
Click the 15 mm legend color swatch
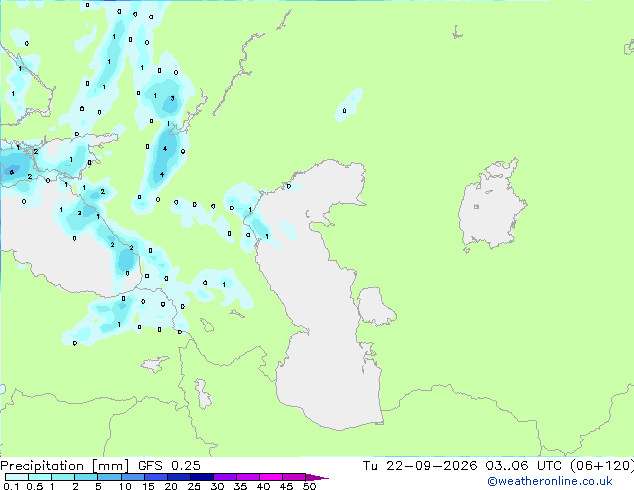[x=156, y=477]
